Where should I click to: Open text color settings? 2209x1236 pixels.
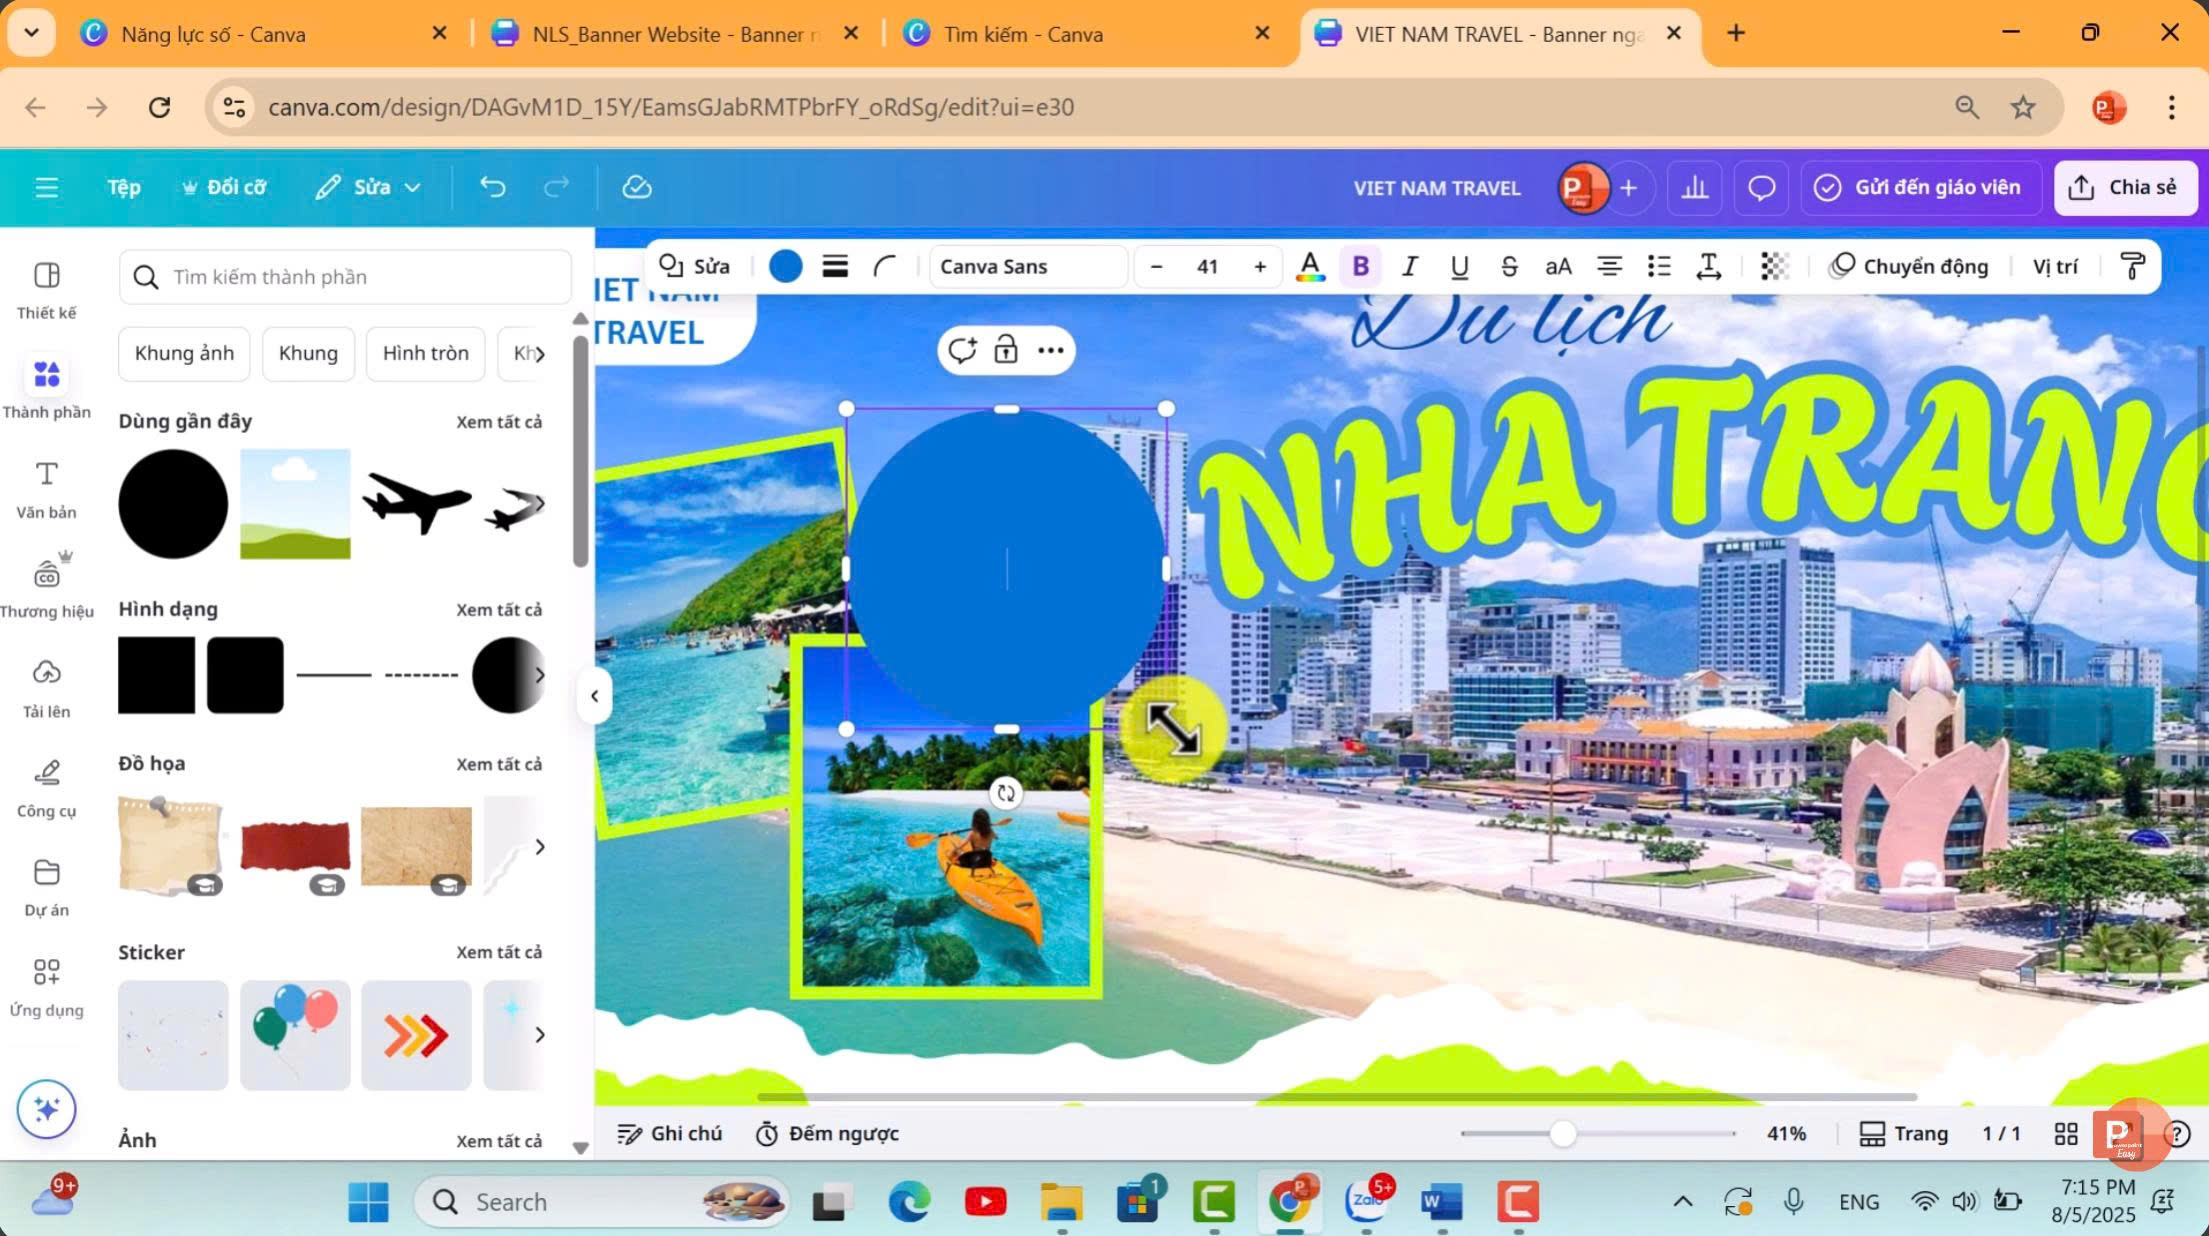pos(1311,266)
